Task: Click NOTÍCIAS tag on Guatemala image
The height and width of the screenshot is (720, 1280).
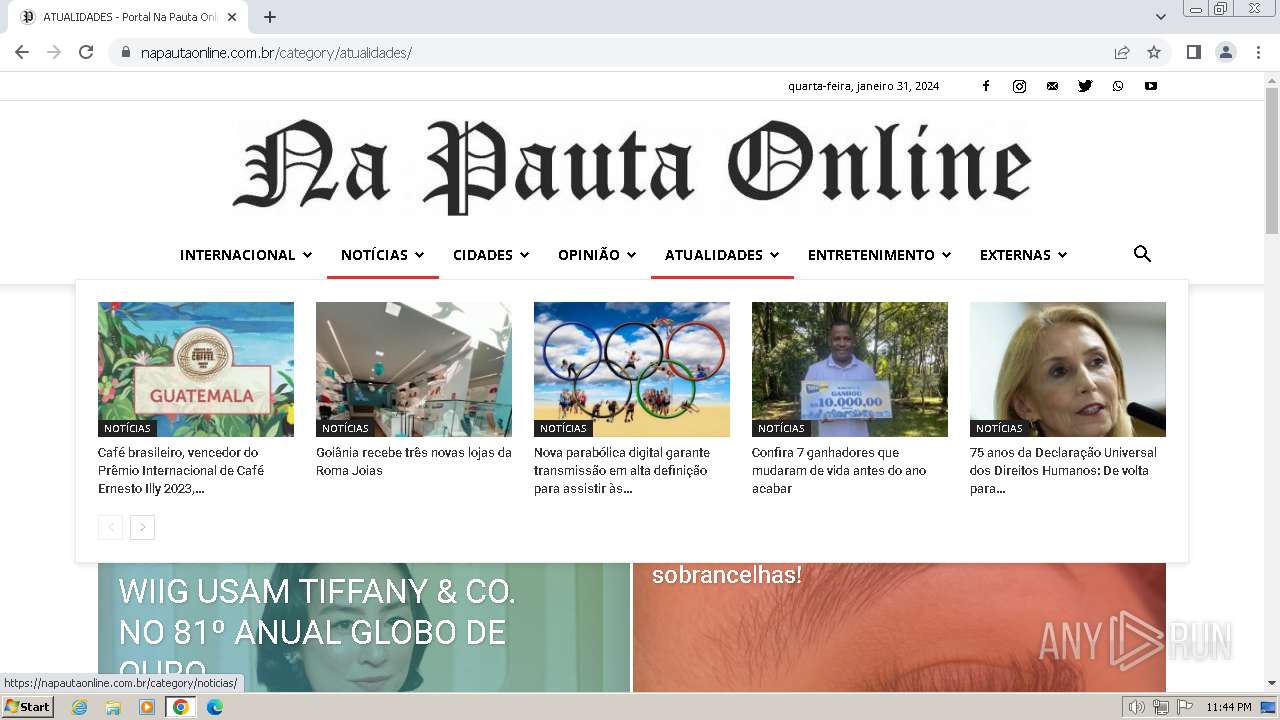Action: 127,428
